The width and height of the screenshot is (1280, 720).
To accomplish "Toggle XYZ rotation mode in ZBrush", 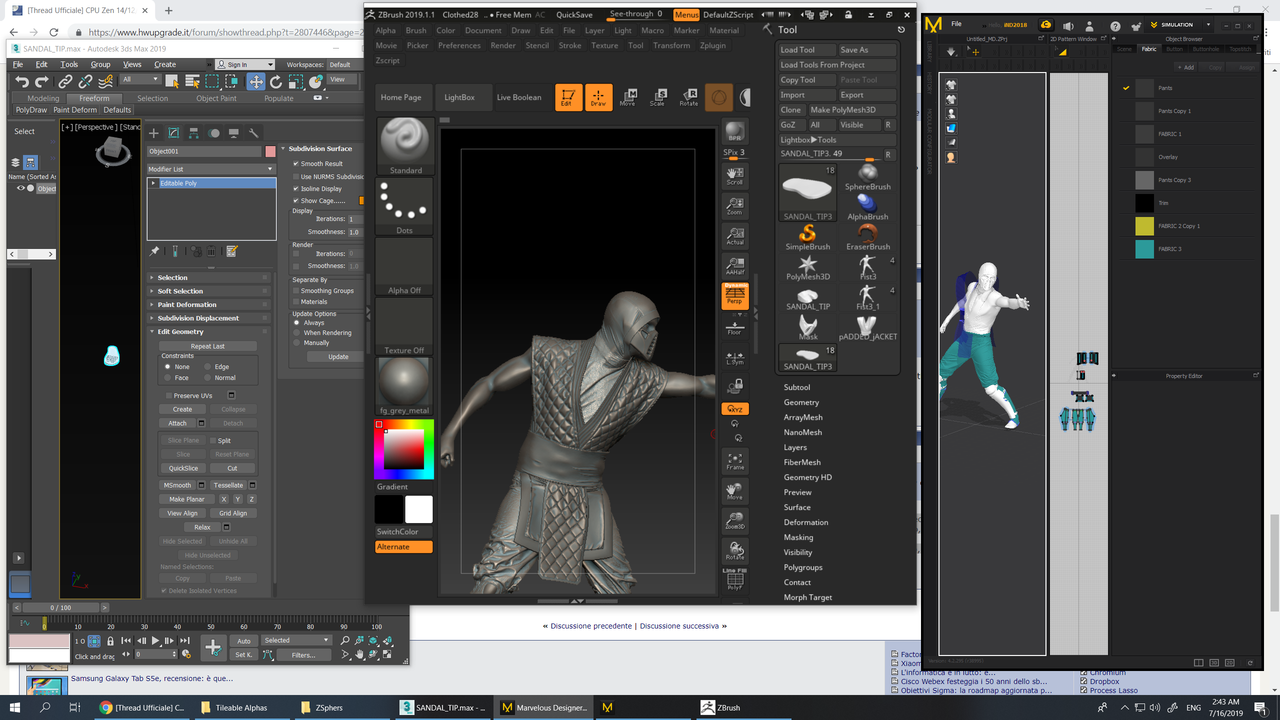I will point(735,409).
